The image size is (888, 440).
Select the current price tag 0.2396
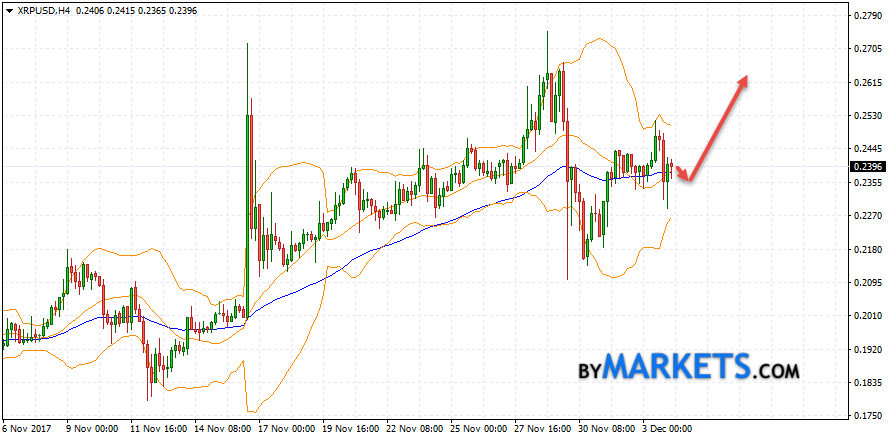866,166
